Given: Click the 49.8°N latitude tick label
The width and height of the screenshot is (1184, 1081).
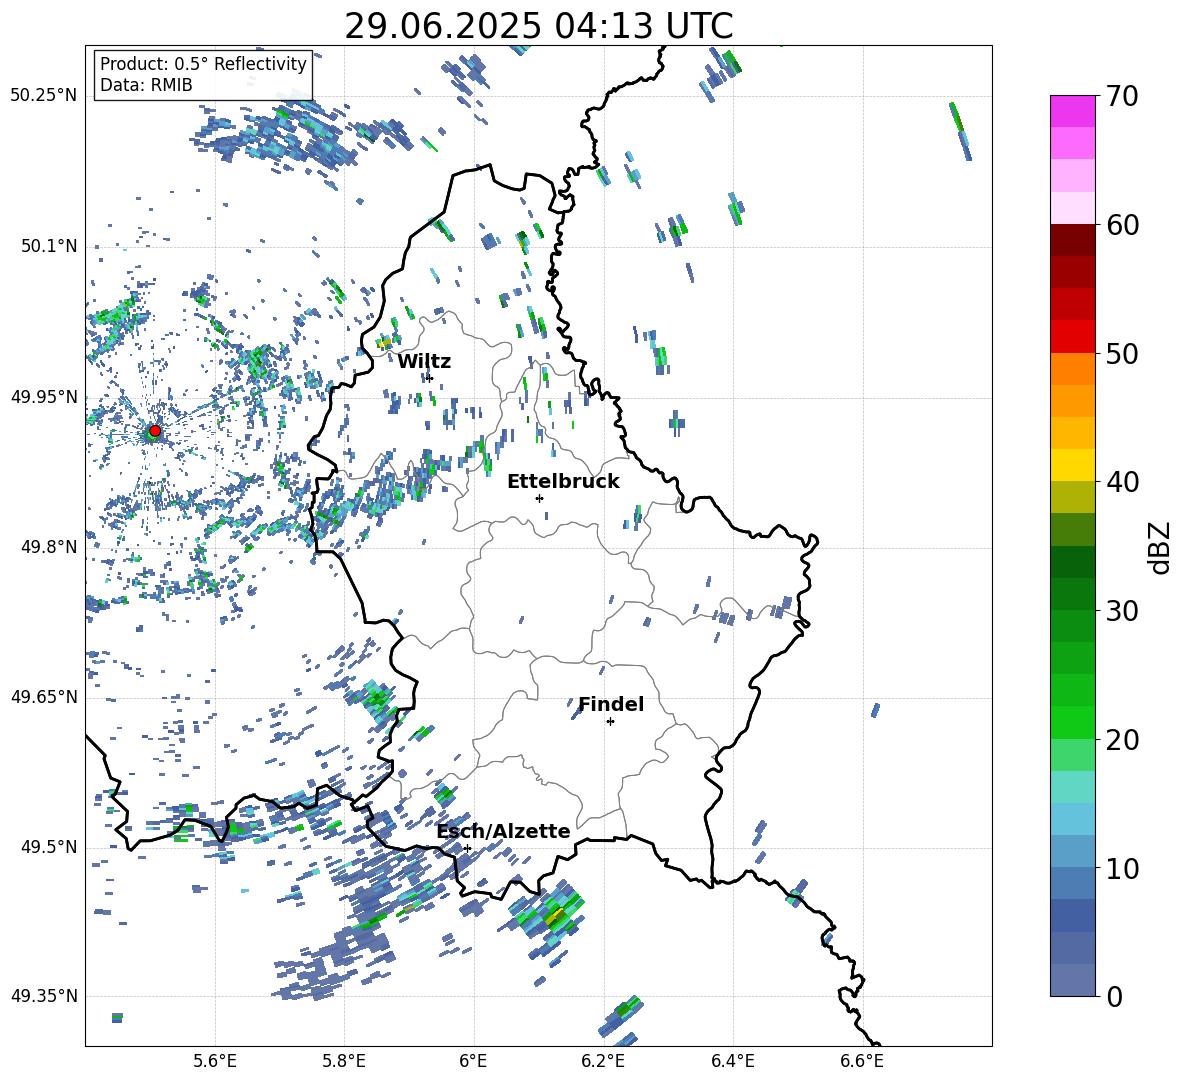Looking at the screenshot, I should click(x=48, y=547).
